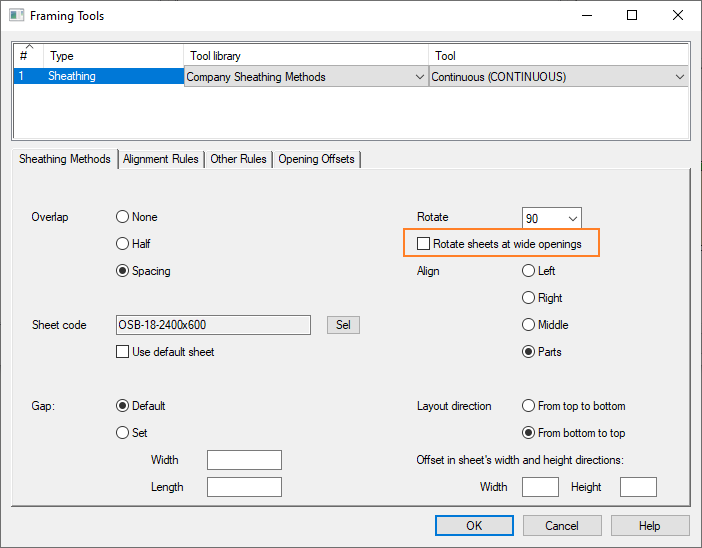Click the Help button
Screen dimensions: 702x548
(x=649, y=526)
